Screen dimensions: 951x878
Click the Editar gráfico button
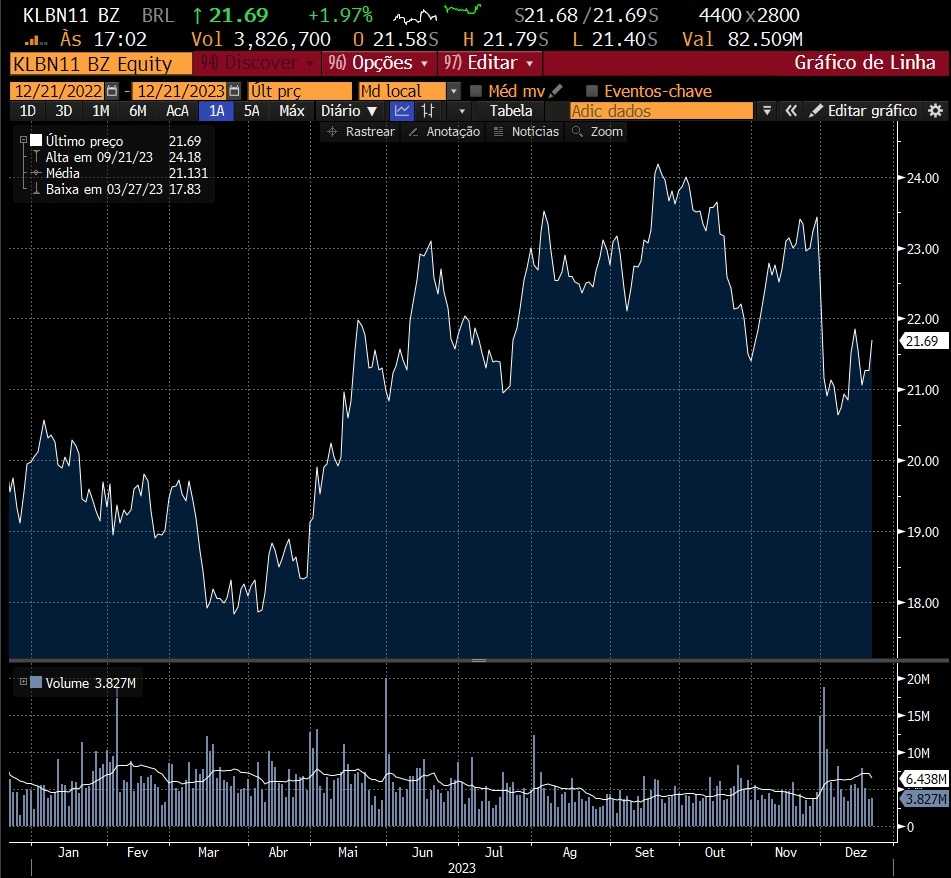(x=862, y=111)
